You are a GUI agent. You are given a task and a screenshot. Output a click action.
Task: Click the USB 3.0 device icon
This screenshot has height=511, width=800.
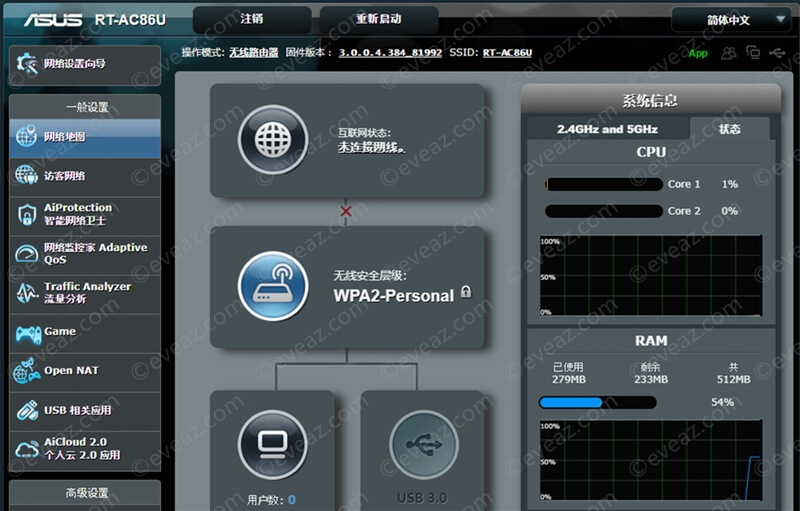point(423,445)
